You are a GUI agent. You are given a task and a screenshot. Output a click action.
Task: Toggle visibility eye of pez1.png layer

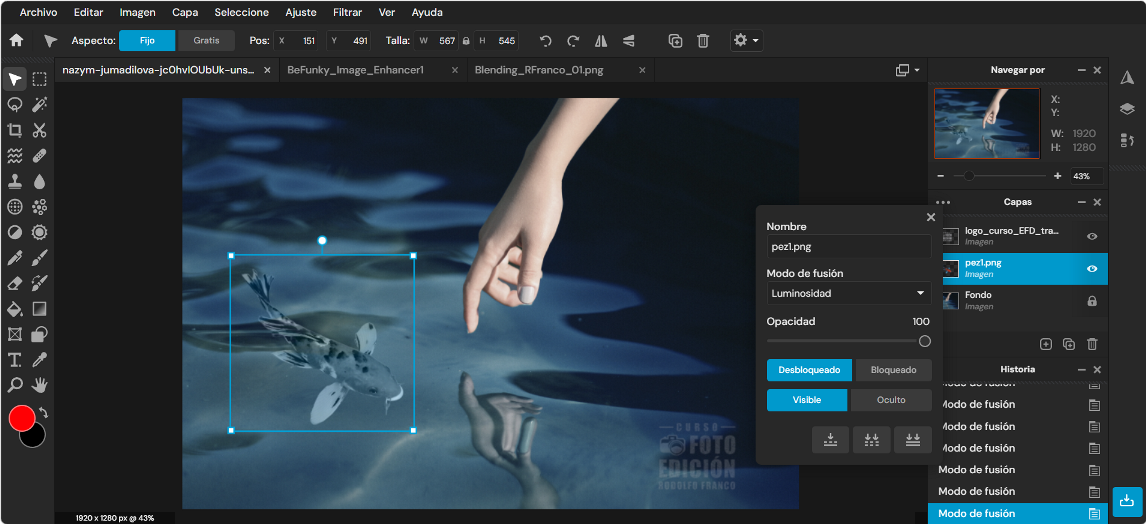1092,269
